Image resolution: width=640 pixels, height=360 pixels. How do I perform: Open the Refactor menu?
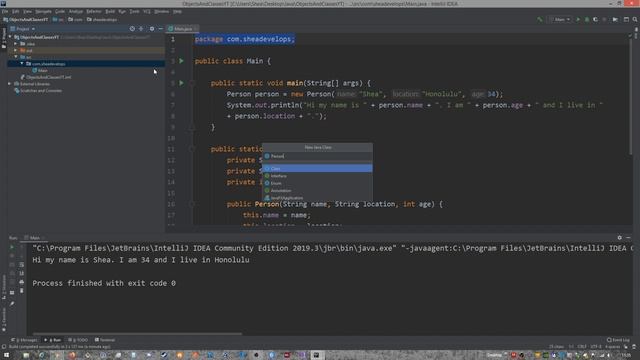point(93,11)
